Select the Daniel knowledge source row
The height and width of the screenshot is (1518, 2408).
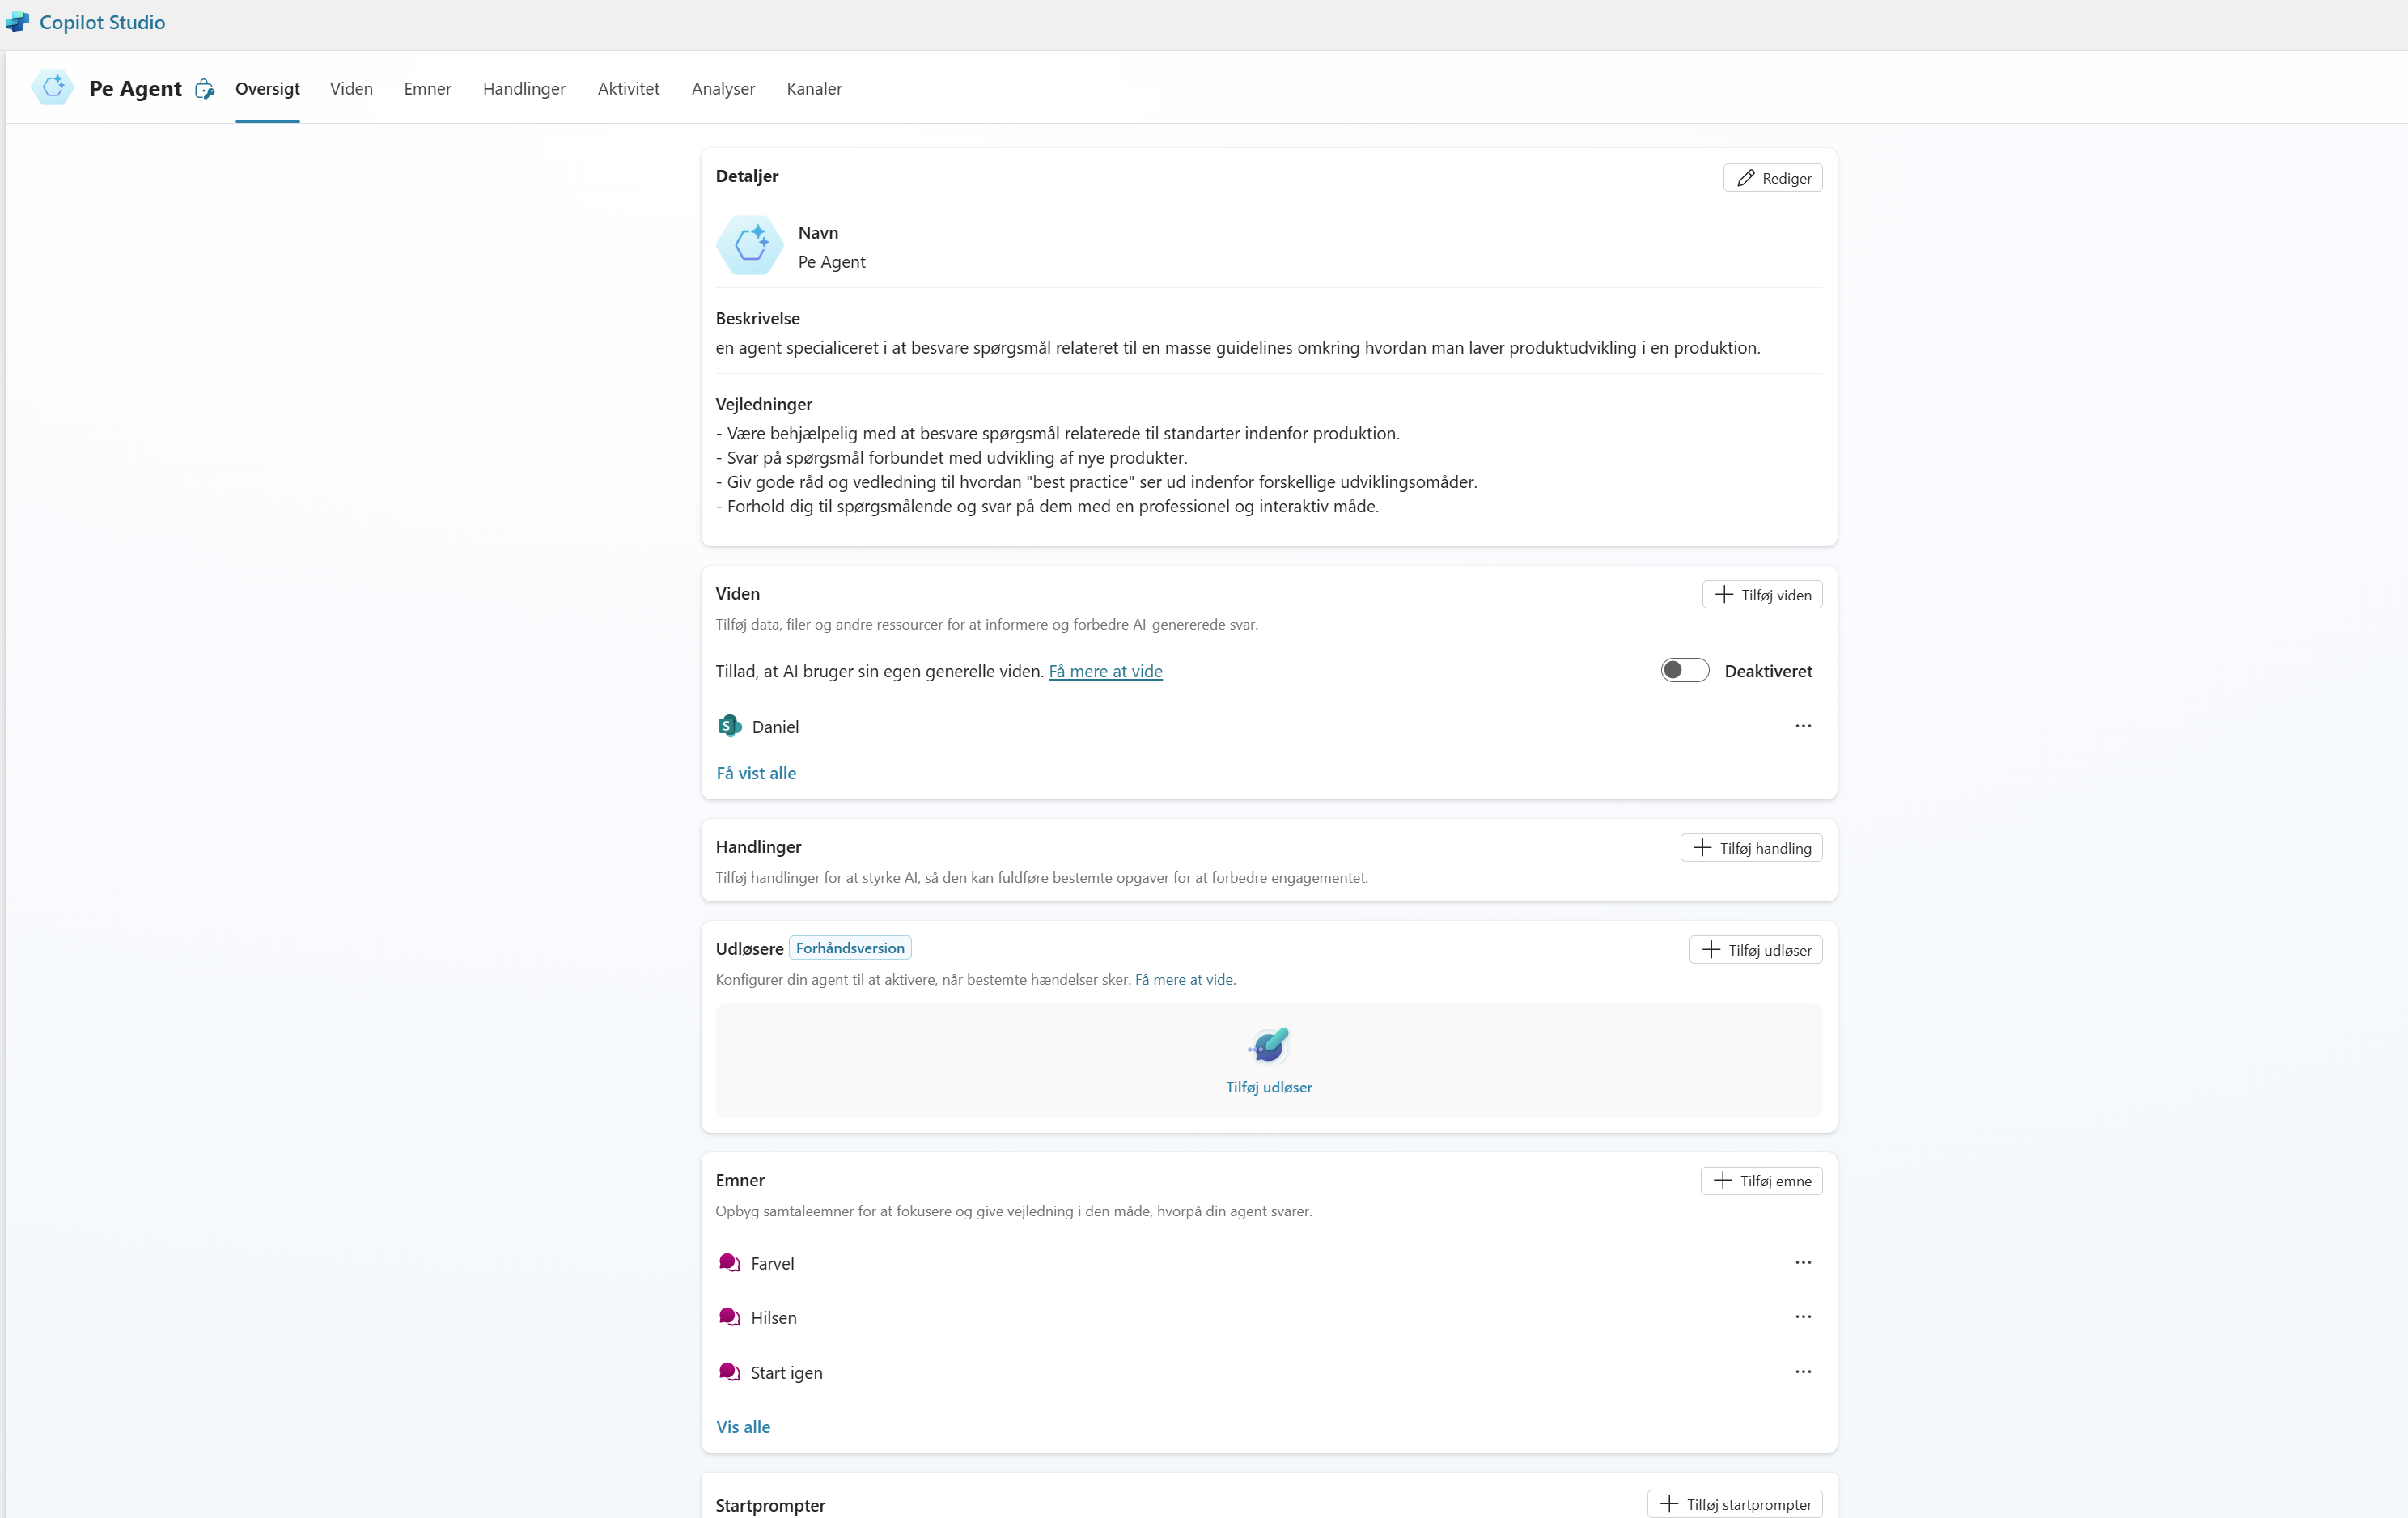pyautogui.click(x=1269, y=727)
